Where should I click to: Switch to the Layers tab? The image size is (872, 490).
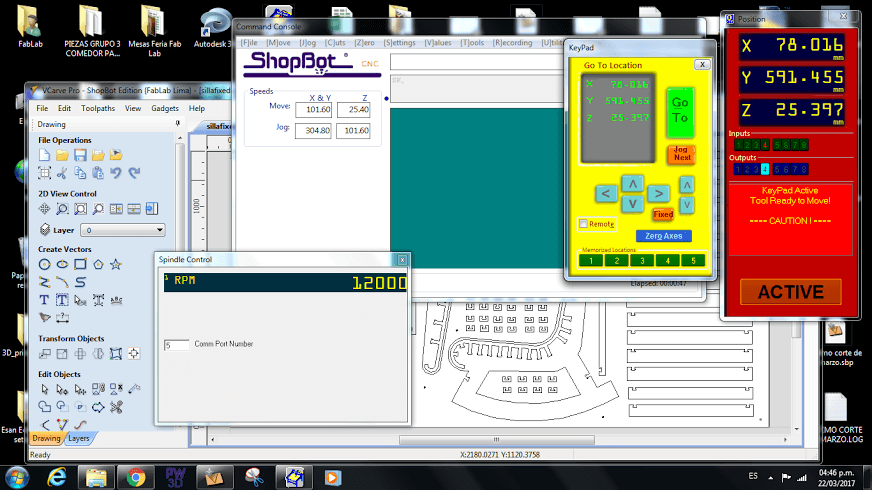[78, 438]
